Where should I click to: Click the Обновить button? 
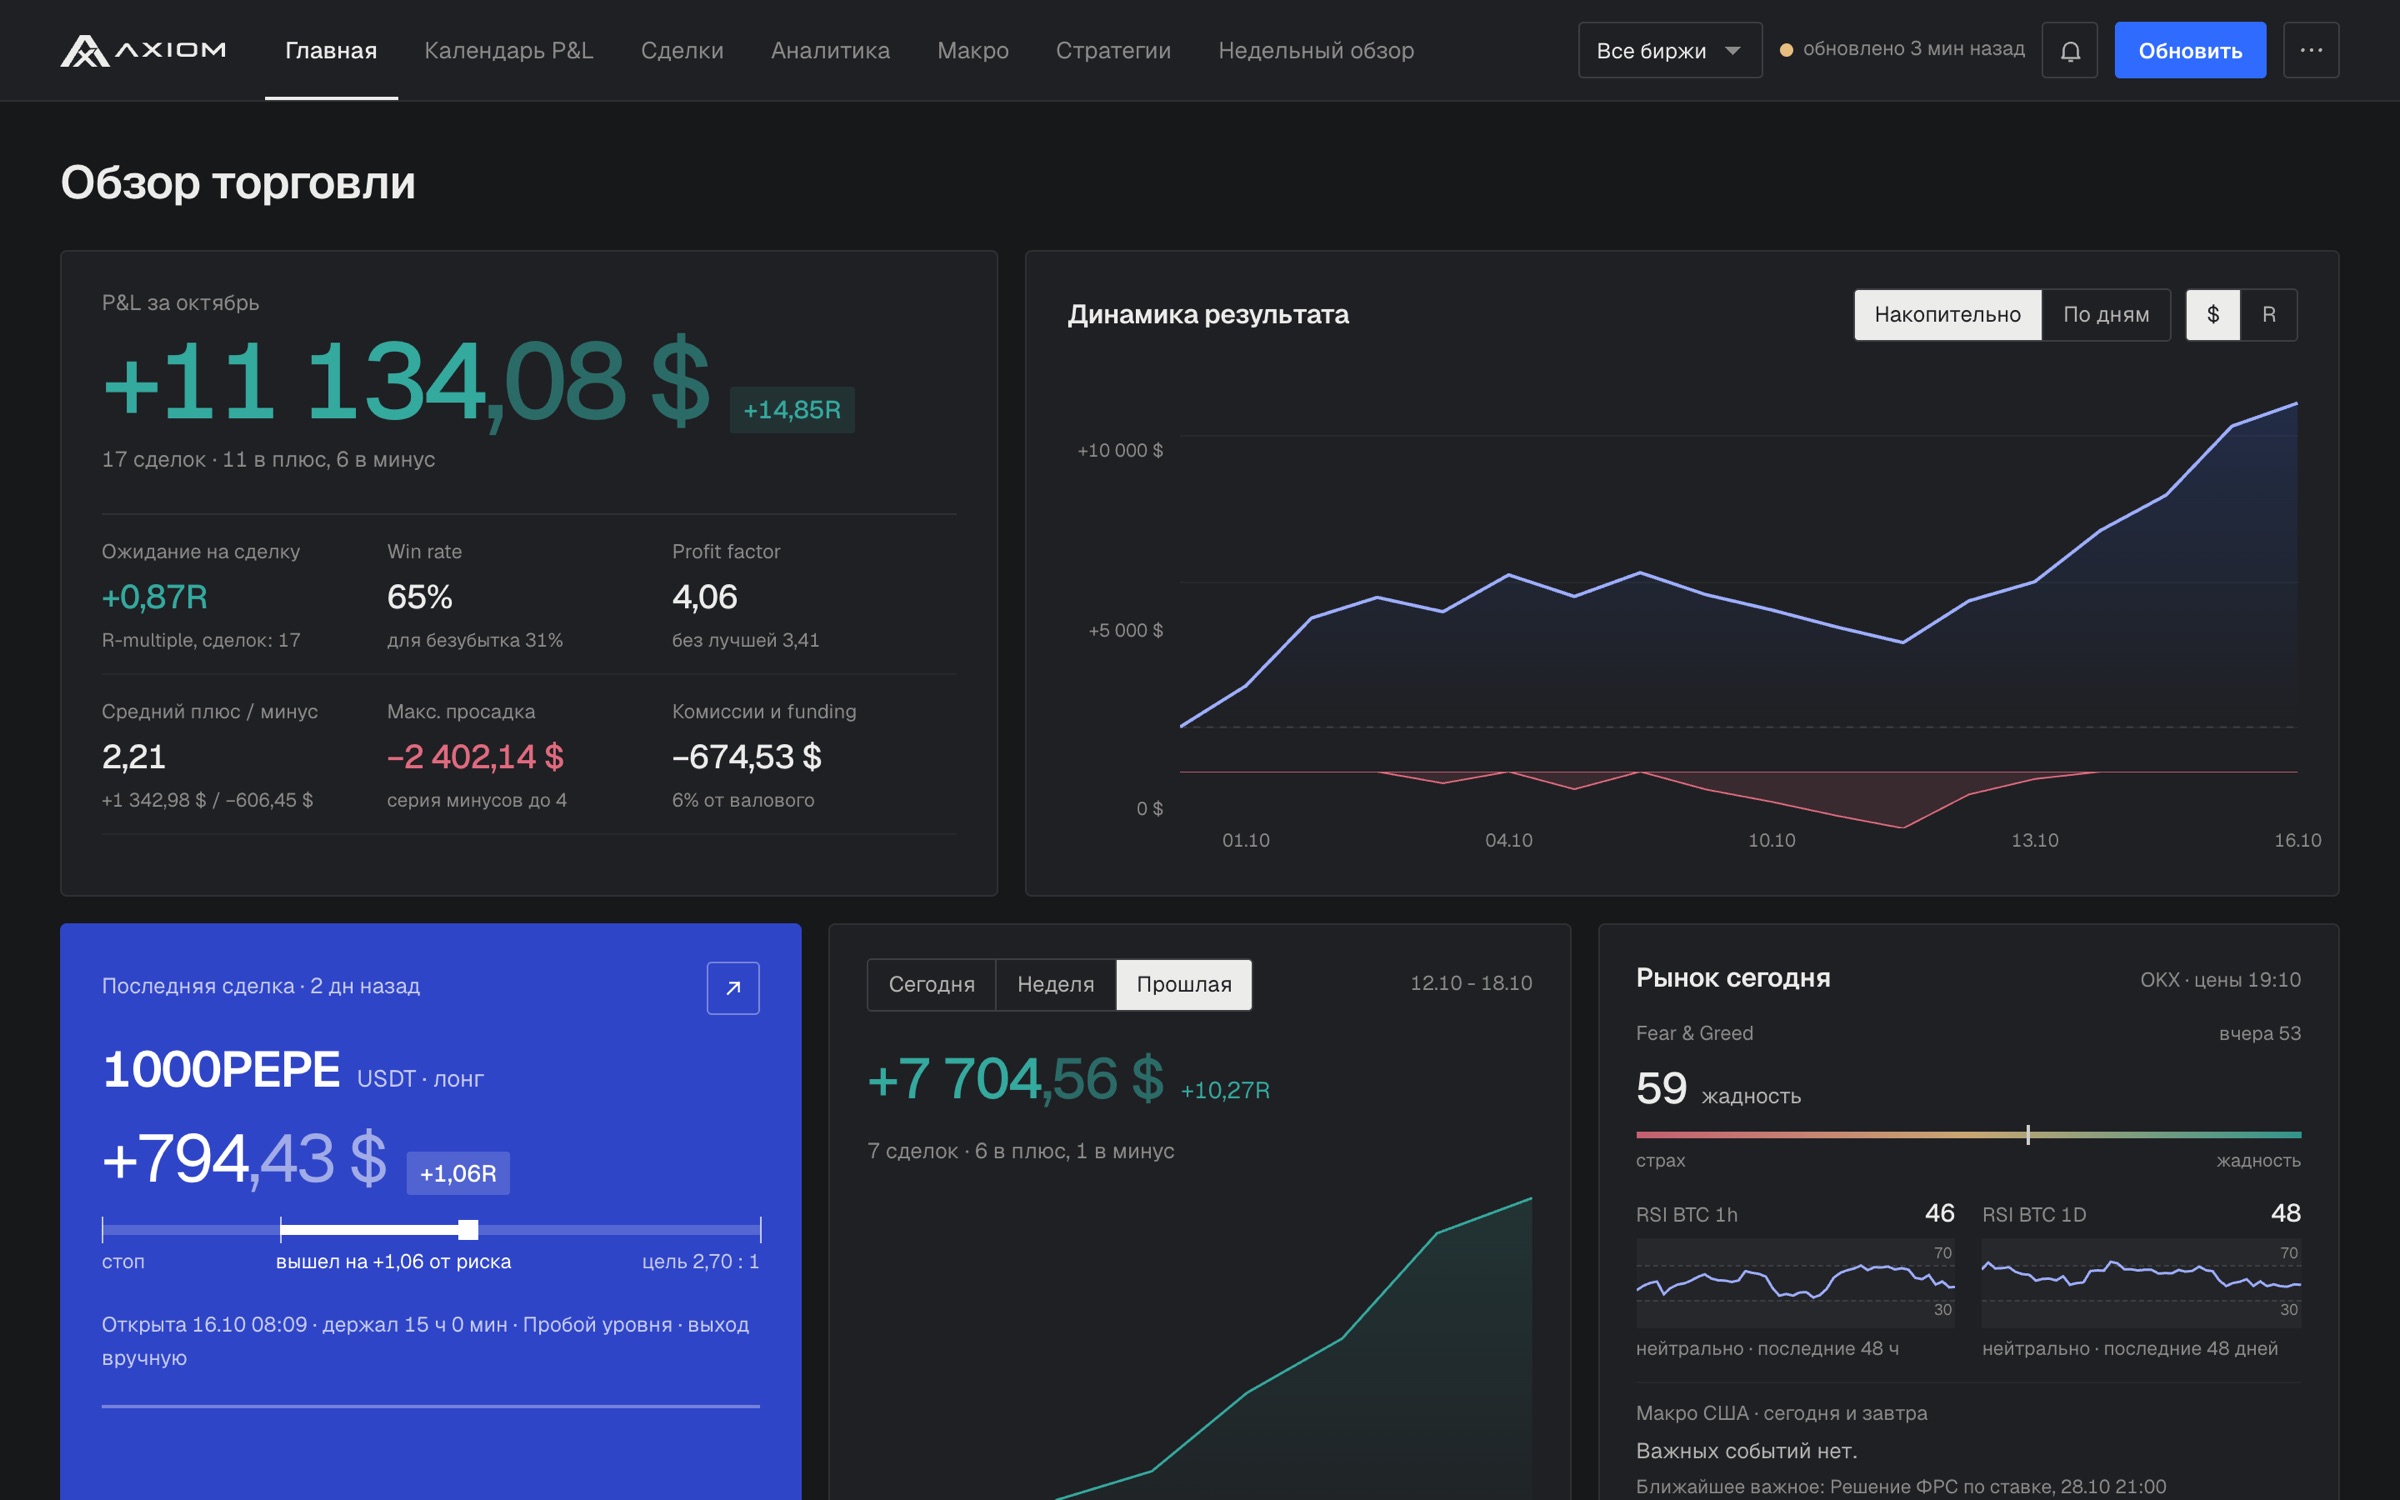click(x=2189, y=50)
